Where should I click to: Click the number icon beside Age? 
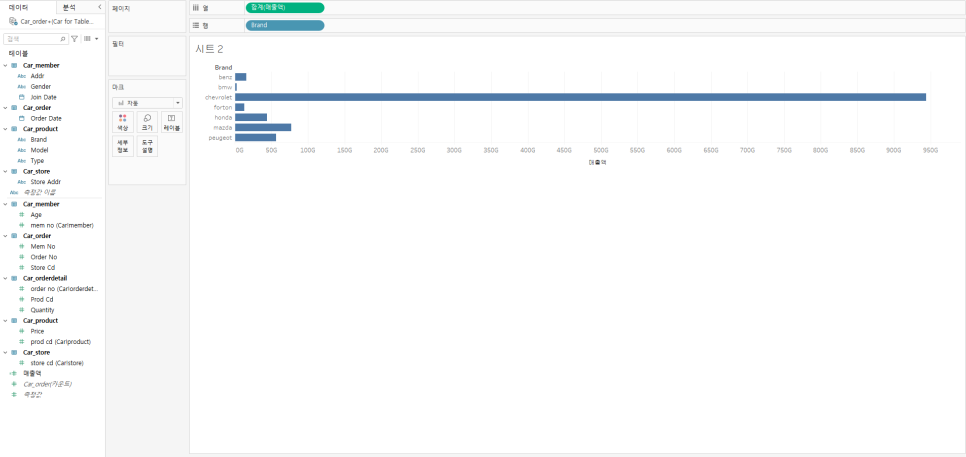pos(22,215)
